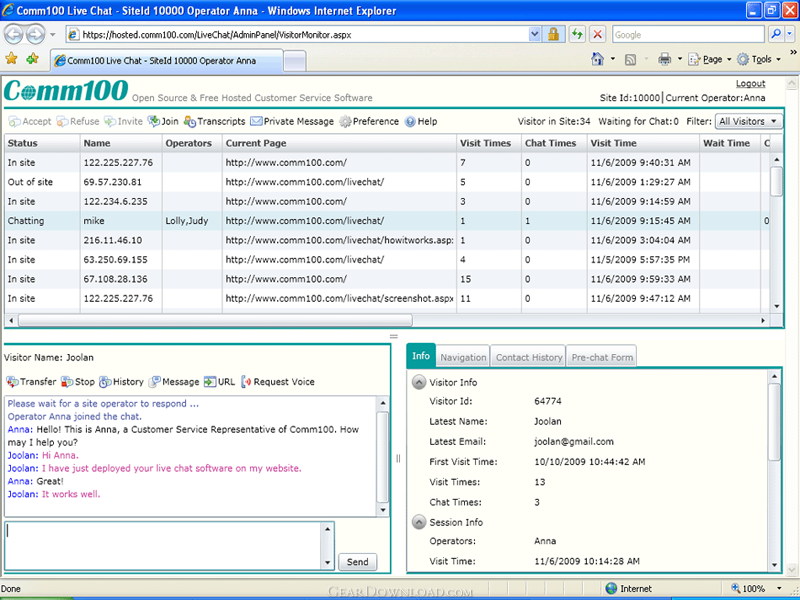
Task: Collapse the Session Info section
Action: (419, 522)
